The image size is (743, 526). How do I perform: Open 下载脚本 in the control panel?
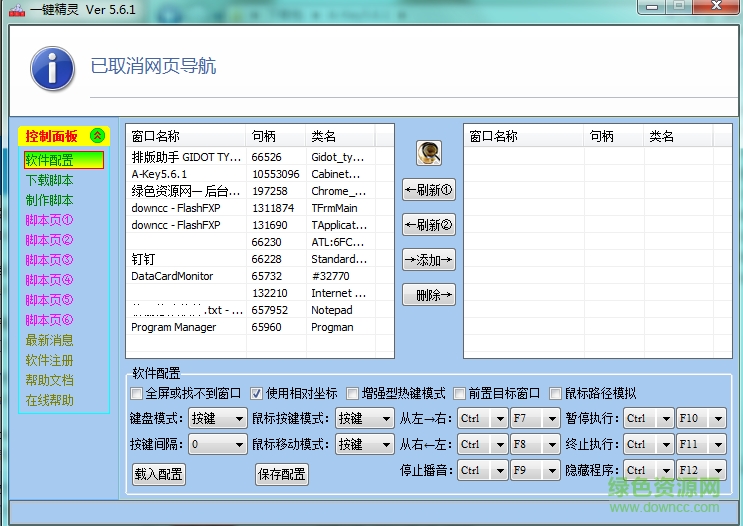(x=50, y=180)
